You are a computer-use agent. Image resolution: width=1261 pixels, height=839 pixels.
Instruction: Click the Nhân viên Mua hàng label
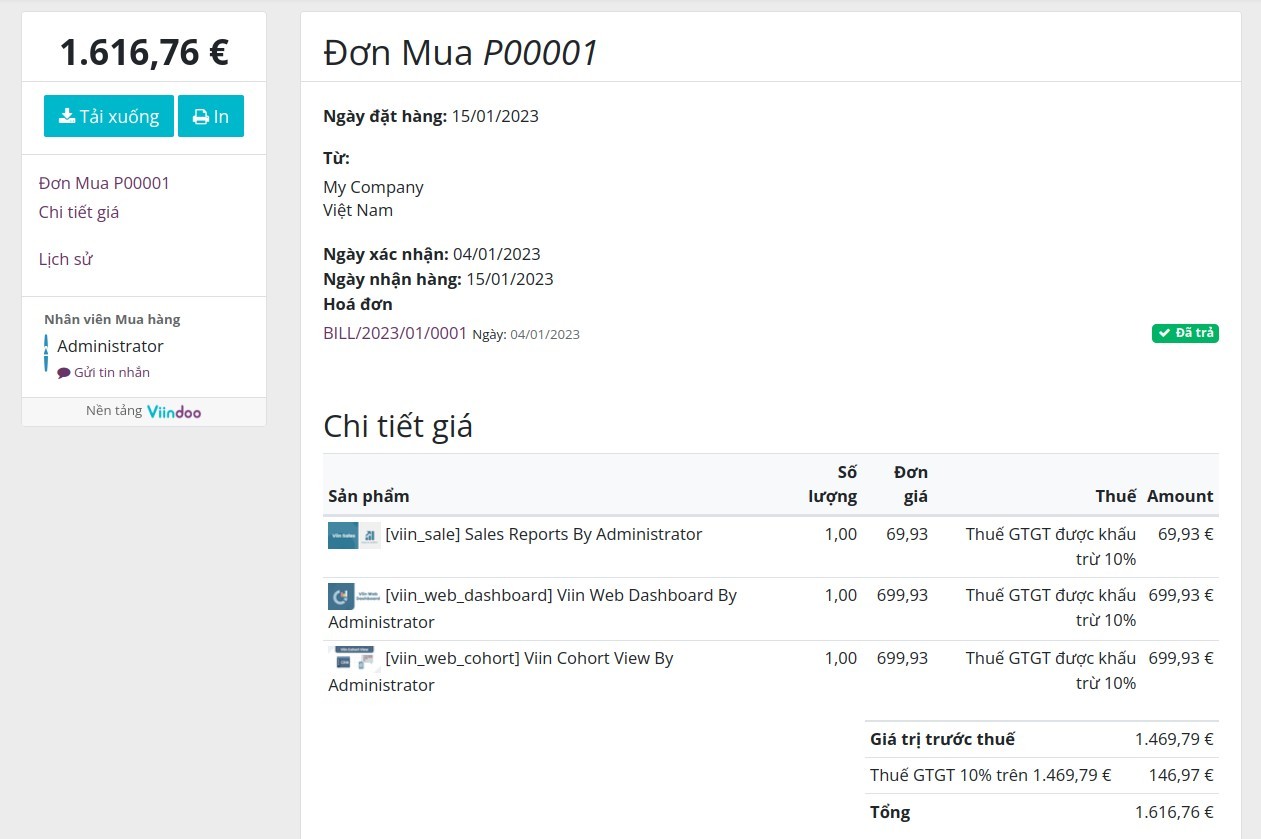(x=112, y=320)
